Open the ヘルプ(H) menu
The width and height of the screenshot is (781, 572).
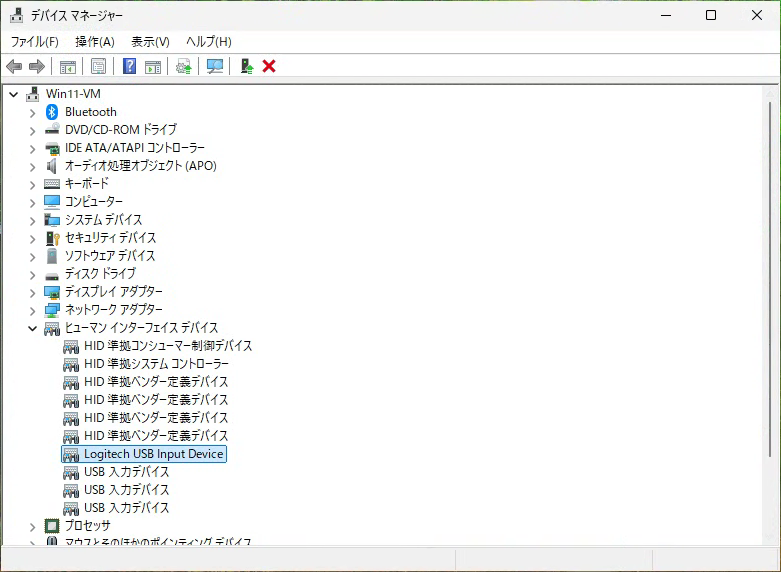209,42
